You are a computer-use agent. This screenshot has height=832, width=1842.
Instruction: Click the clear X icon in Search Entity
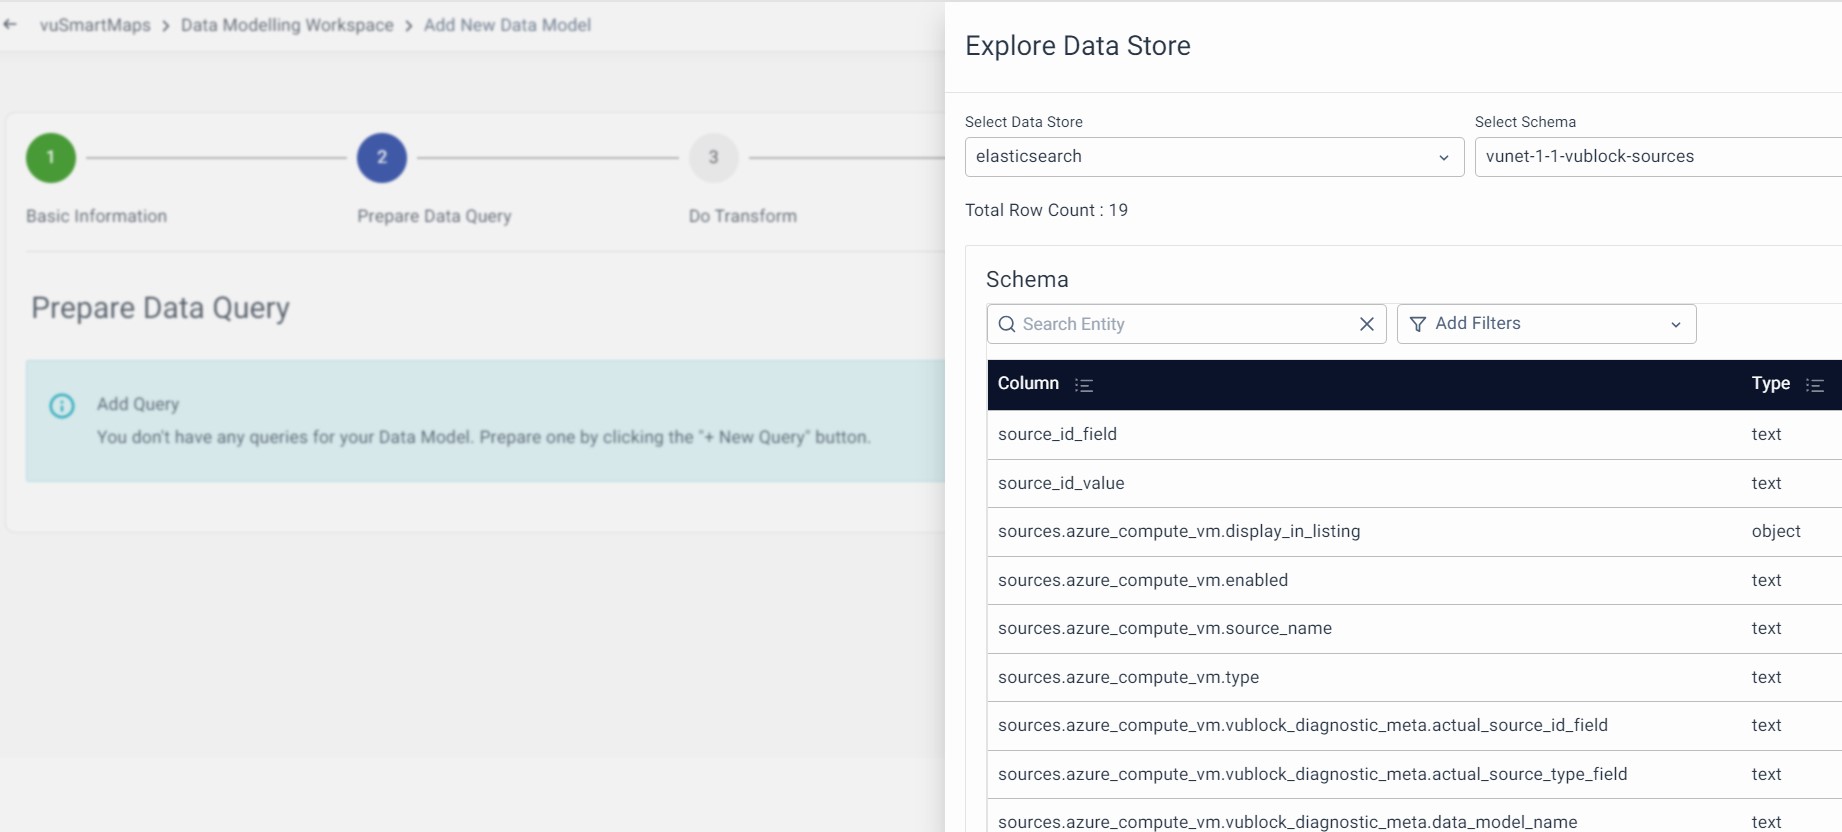pos(1366,324)
